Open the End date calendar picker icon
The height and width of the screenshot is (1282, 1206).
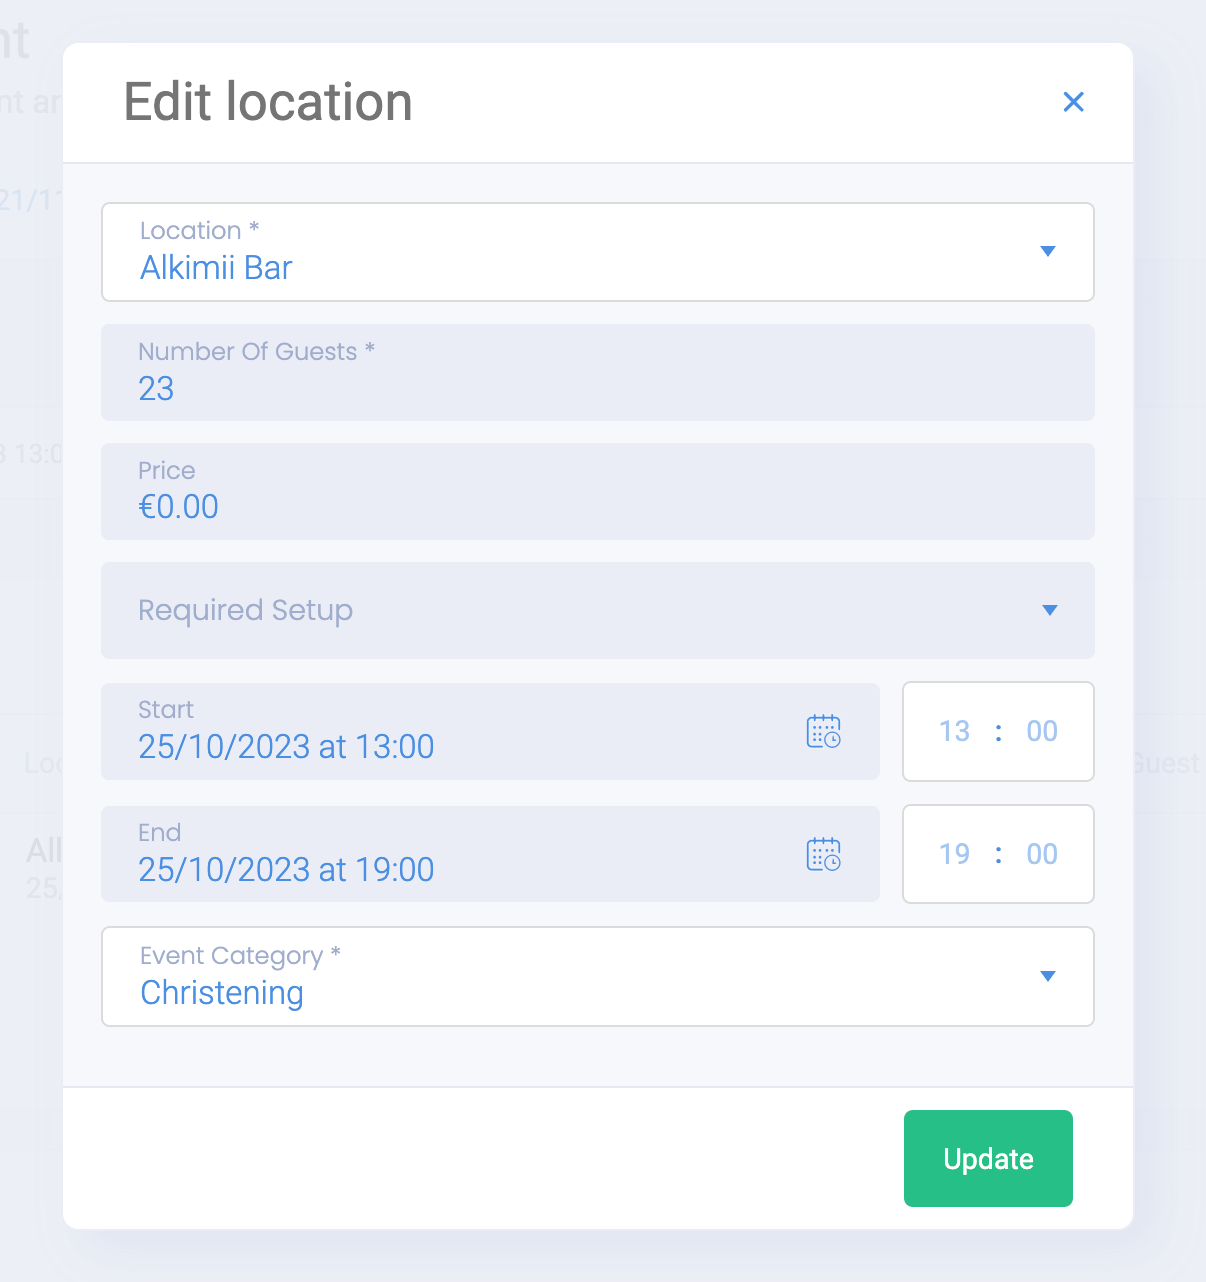click(824, 855)
